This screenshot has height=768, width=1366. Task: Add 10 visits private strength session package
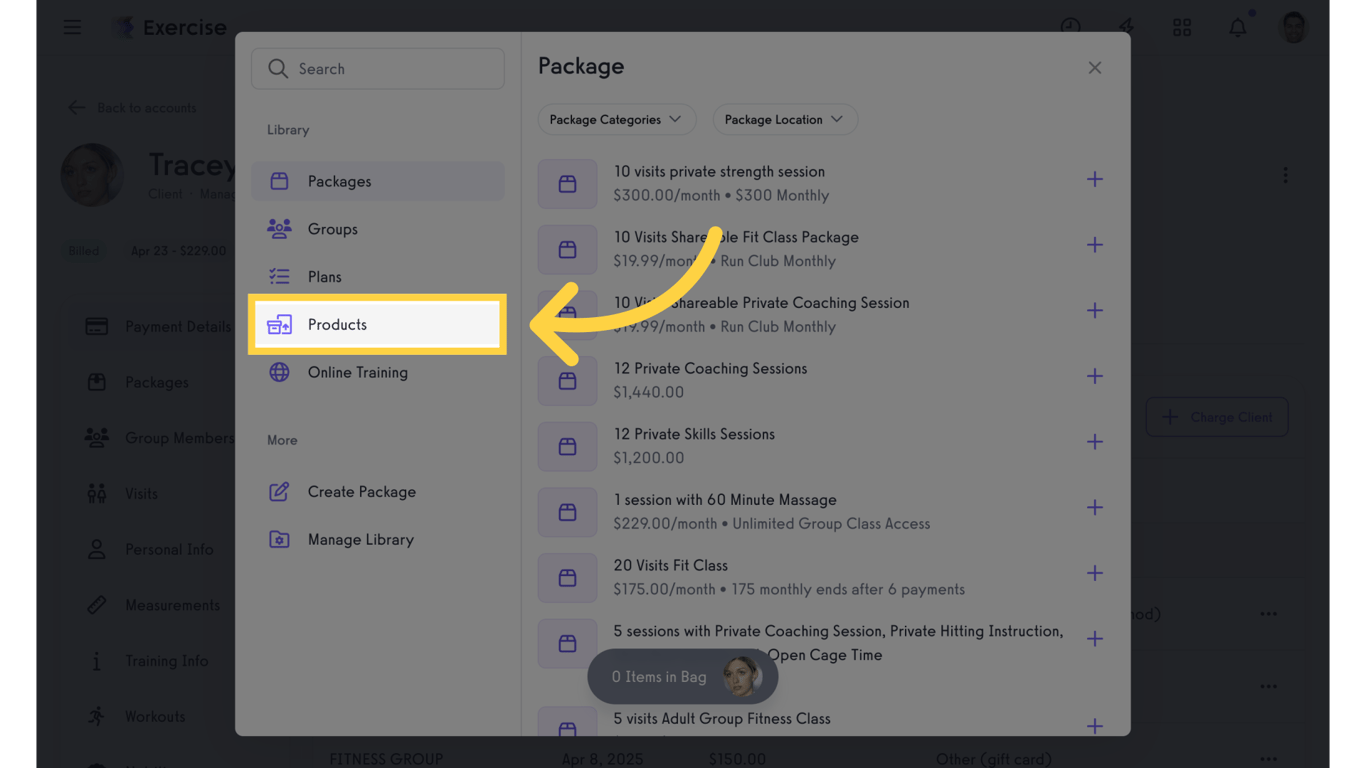(x=1095, y=179)
